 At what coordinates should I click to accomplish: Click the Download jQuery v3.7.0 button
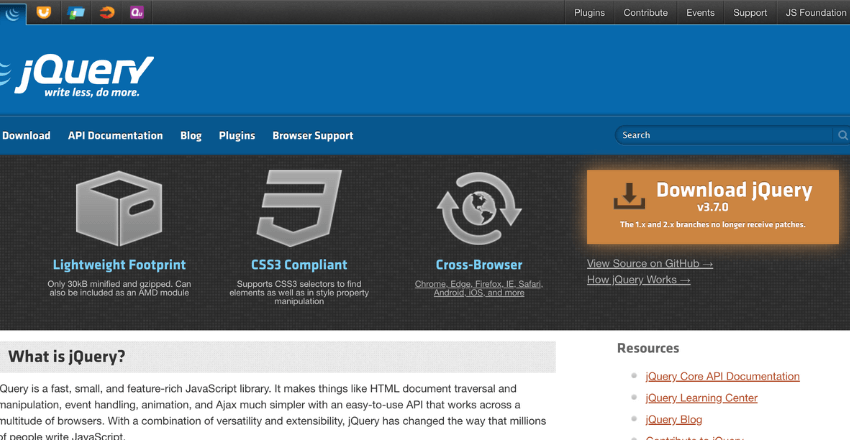pyautogui.click(x=712, y=206)
